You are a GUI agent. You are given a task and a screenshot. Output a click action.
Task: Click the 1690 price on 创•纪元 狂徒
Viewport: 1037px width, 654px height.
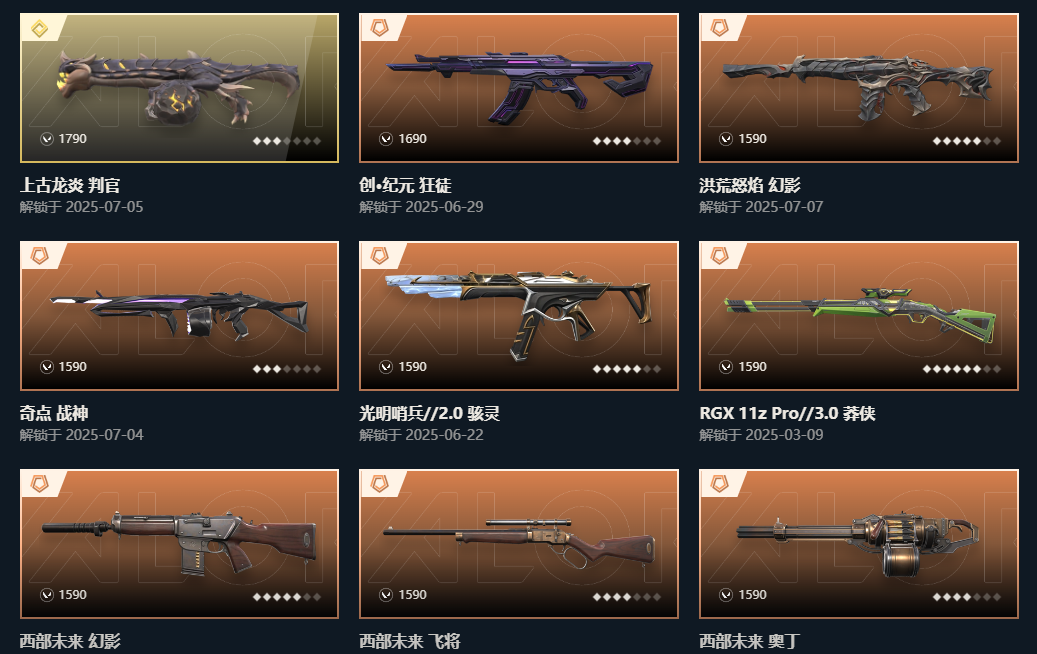(x=412, y=139)
